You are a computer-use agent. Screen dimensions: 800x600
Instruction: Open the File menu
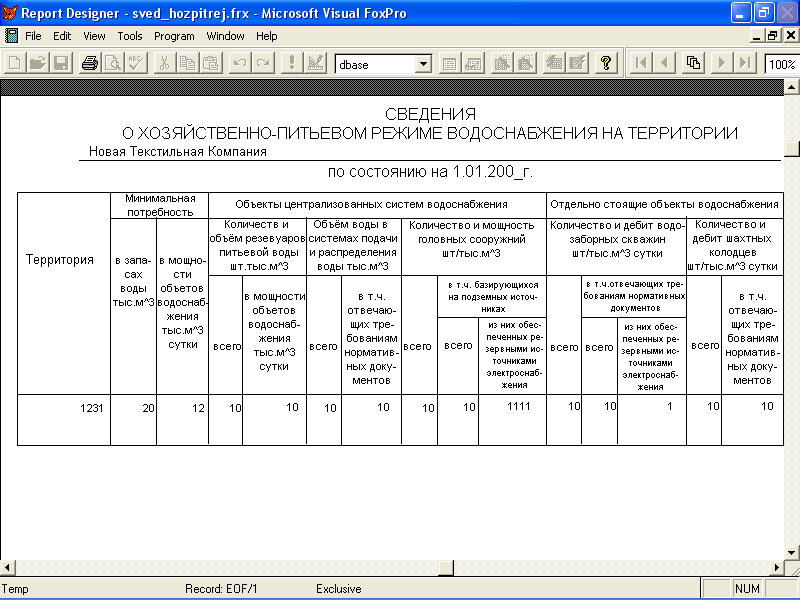click(33, 36)
